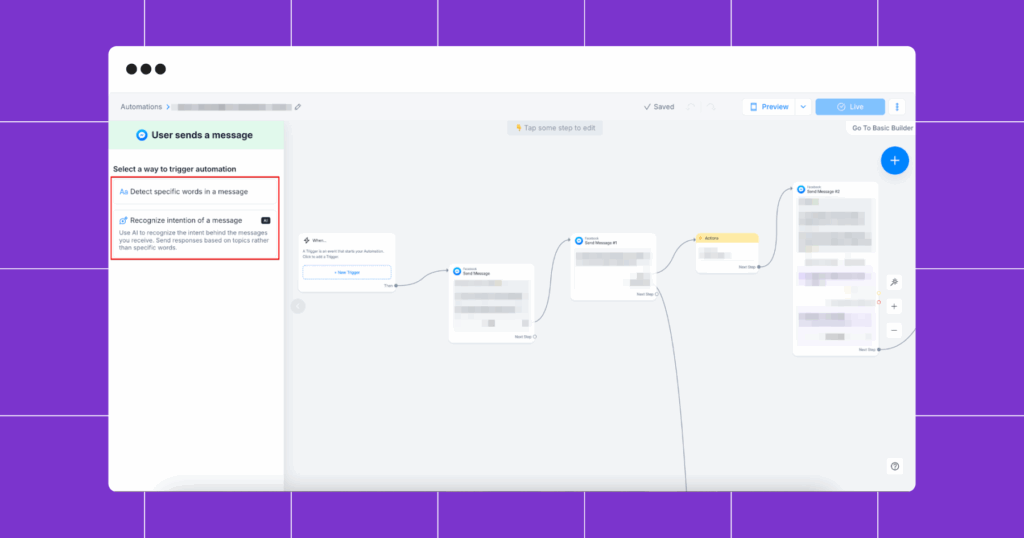This screenshot has height=538, width=1024.
Task: Click the blue plus add-step button
Action: tap(894, 160)
